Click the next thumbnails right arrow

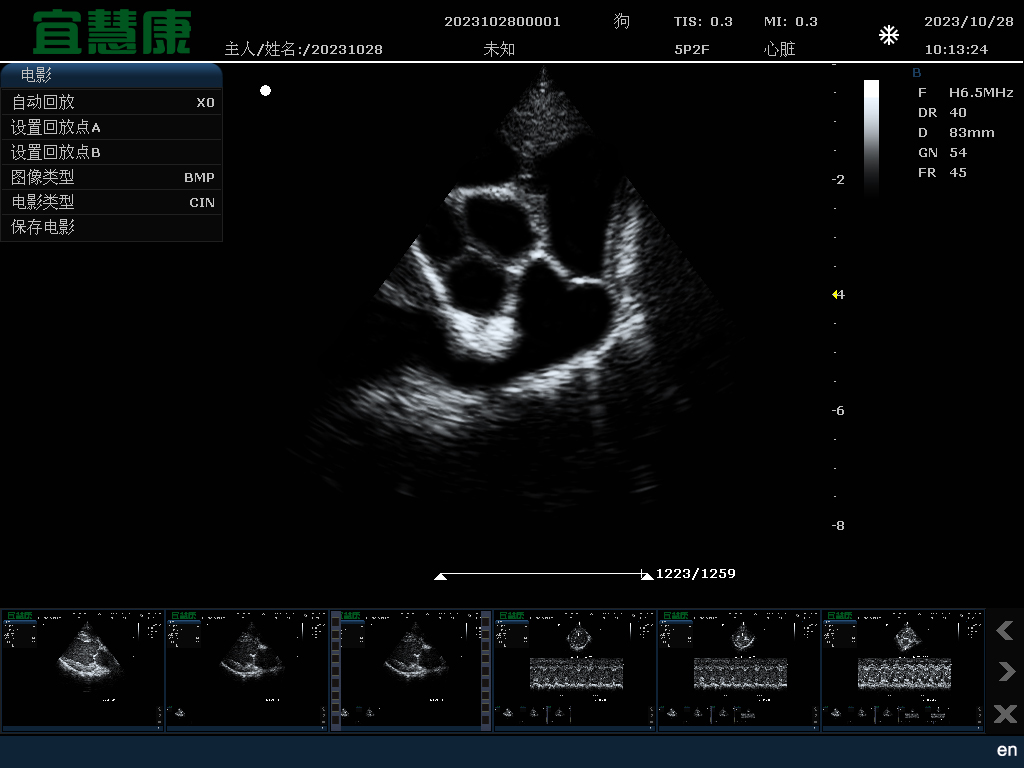[1005, 671]
